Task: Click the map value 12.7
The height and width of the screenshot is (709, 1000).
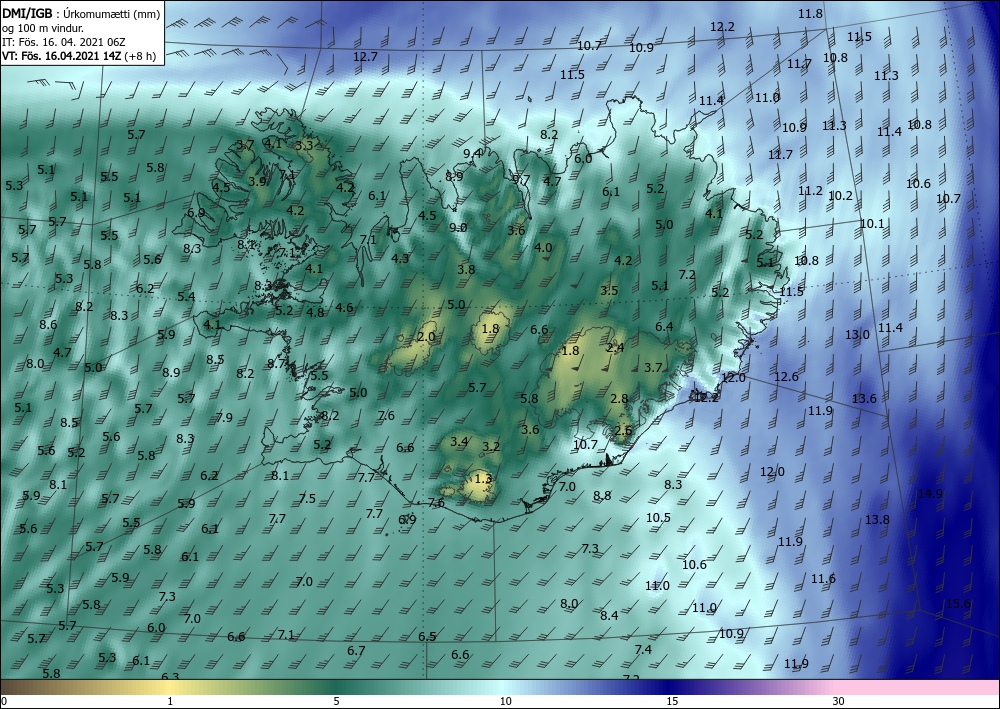Action: pos(365,57)
